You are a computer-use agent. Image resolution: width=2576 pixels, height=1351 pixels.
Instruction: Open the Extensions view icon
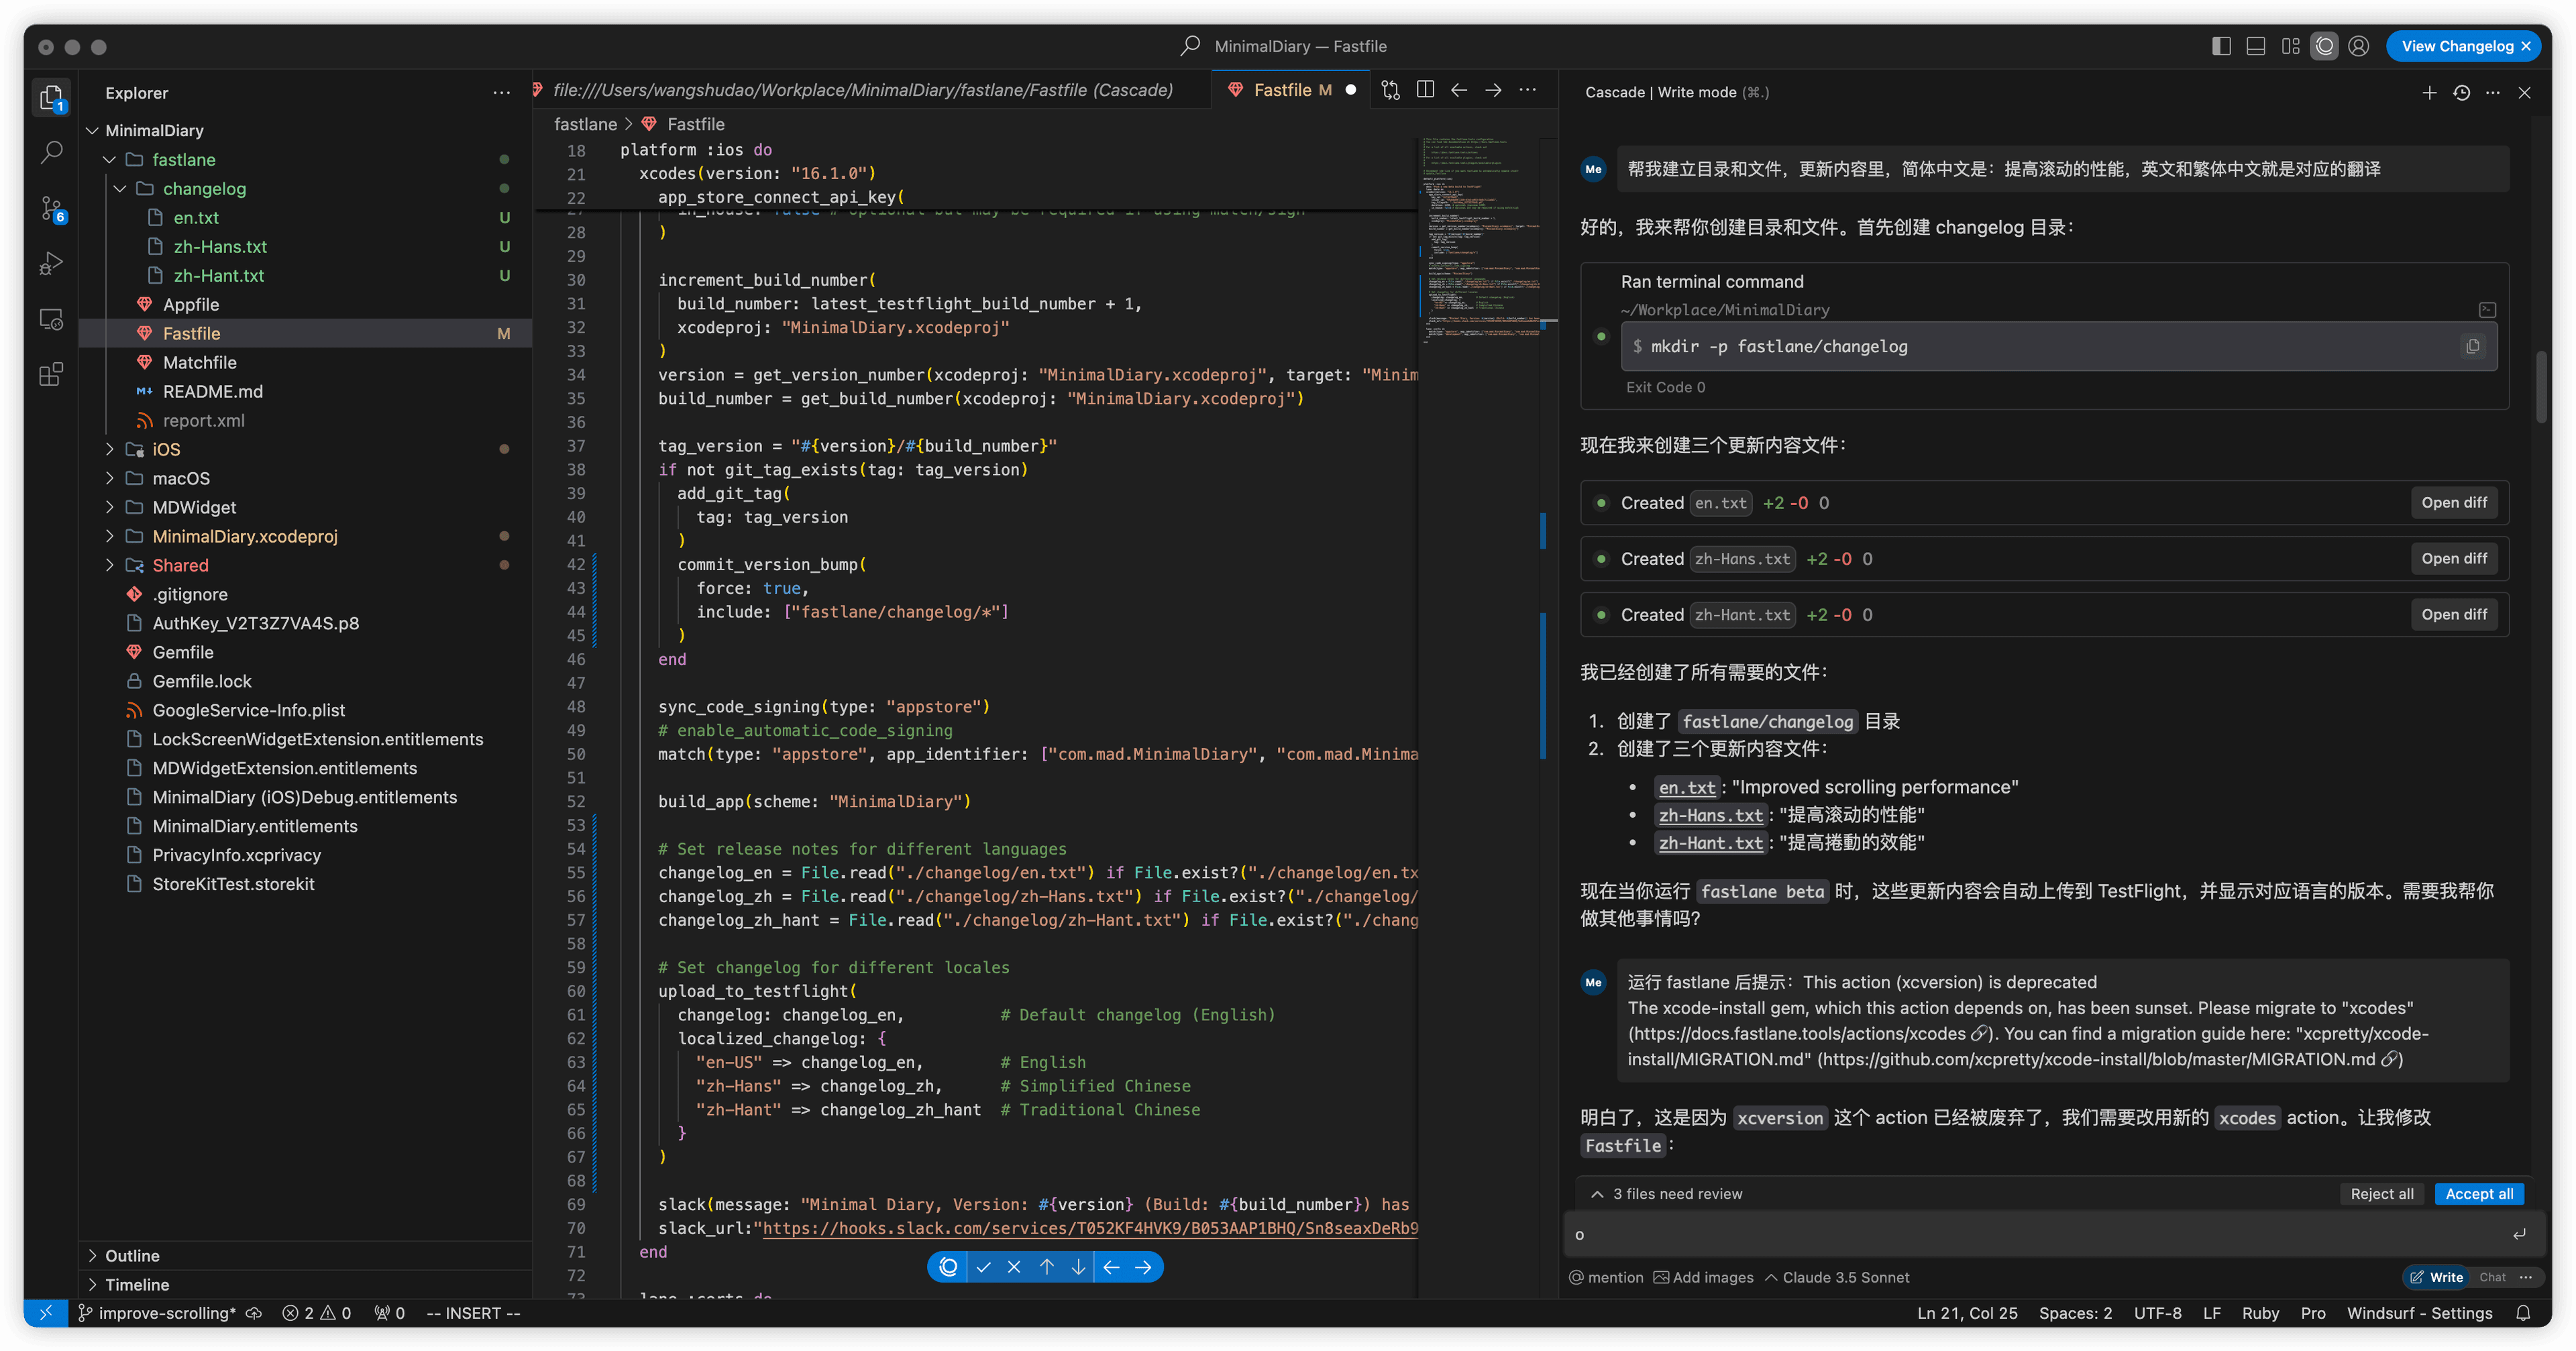coord(51,375)
